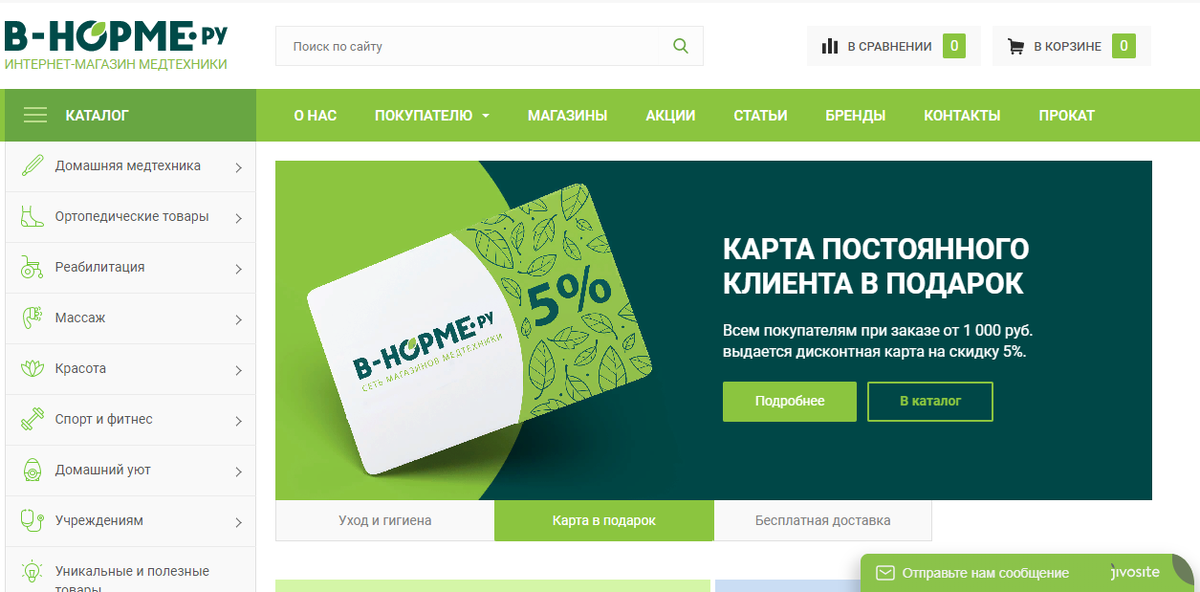
Task: Switch to the Уход и гигиена tab
Action: click(x=385, y=521)
